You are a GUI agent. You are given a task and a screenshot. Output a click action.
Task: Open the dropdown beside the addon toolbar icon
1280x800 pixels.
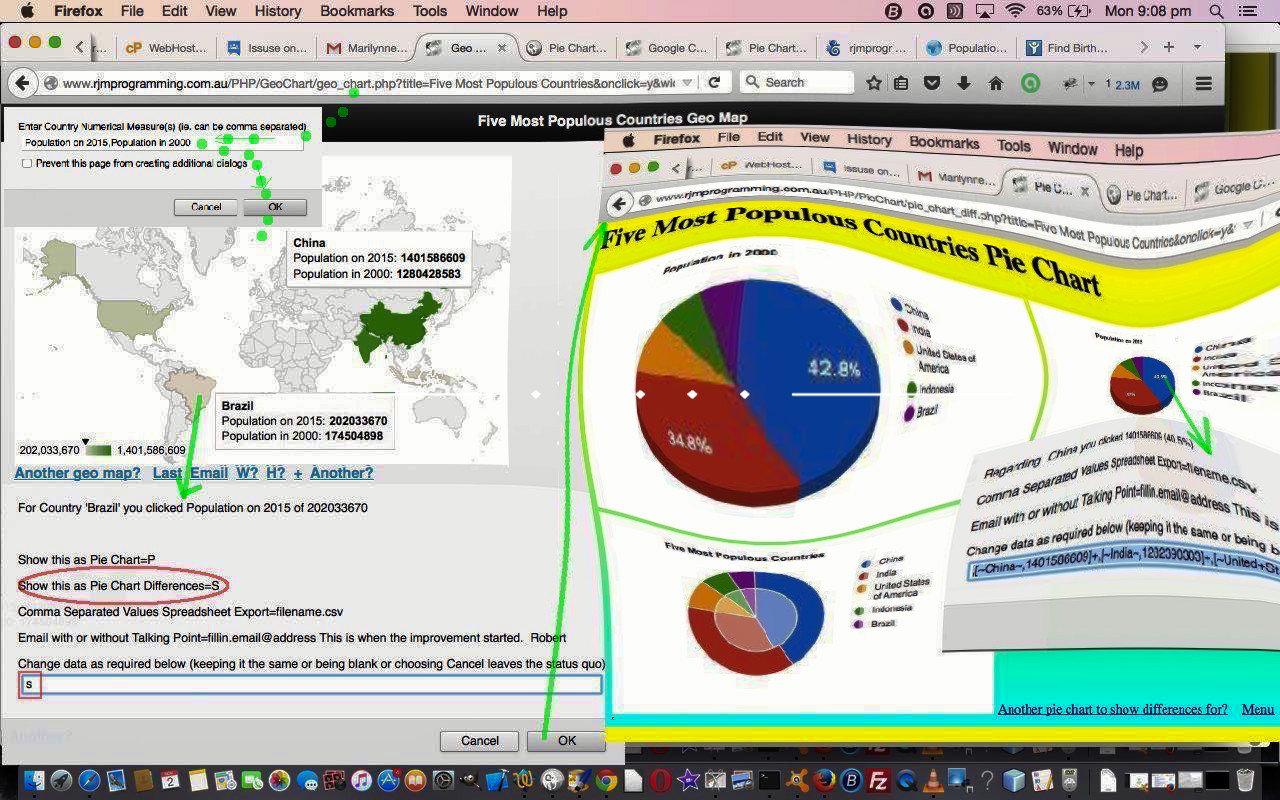(1091, 84)
